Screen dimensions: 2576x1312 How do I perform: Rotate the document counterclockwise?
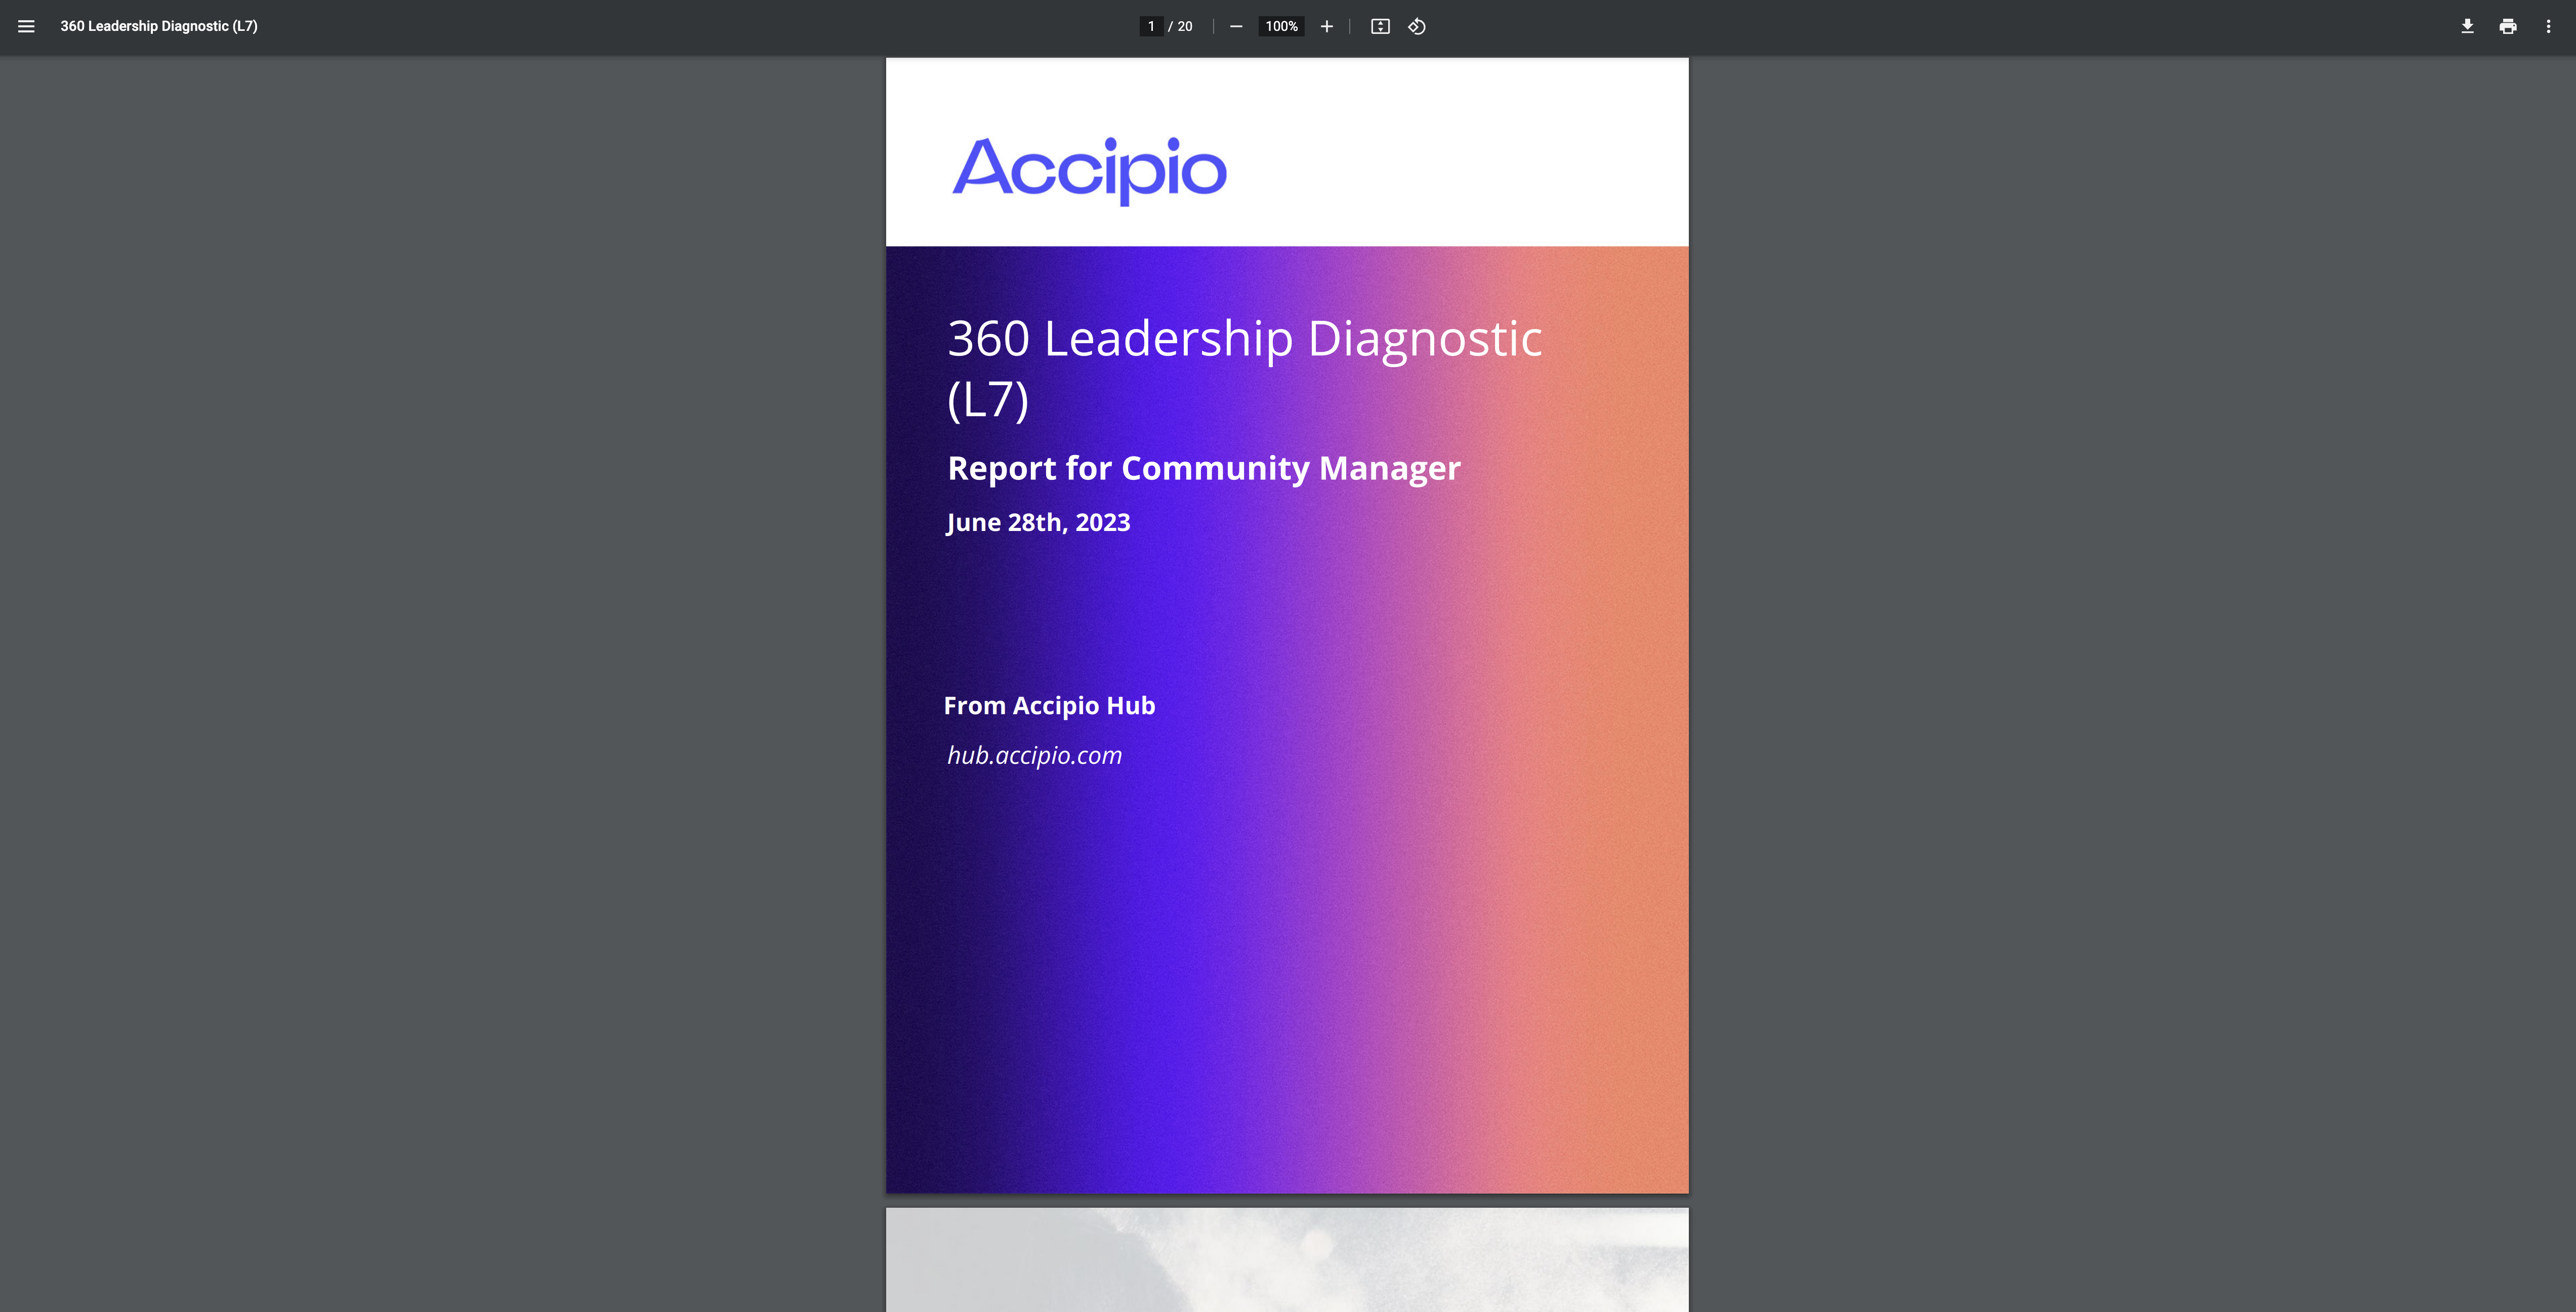(1417, 27)
